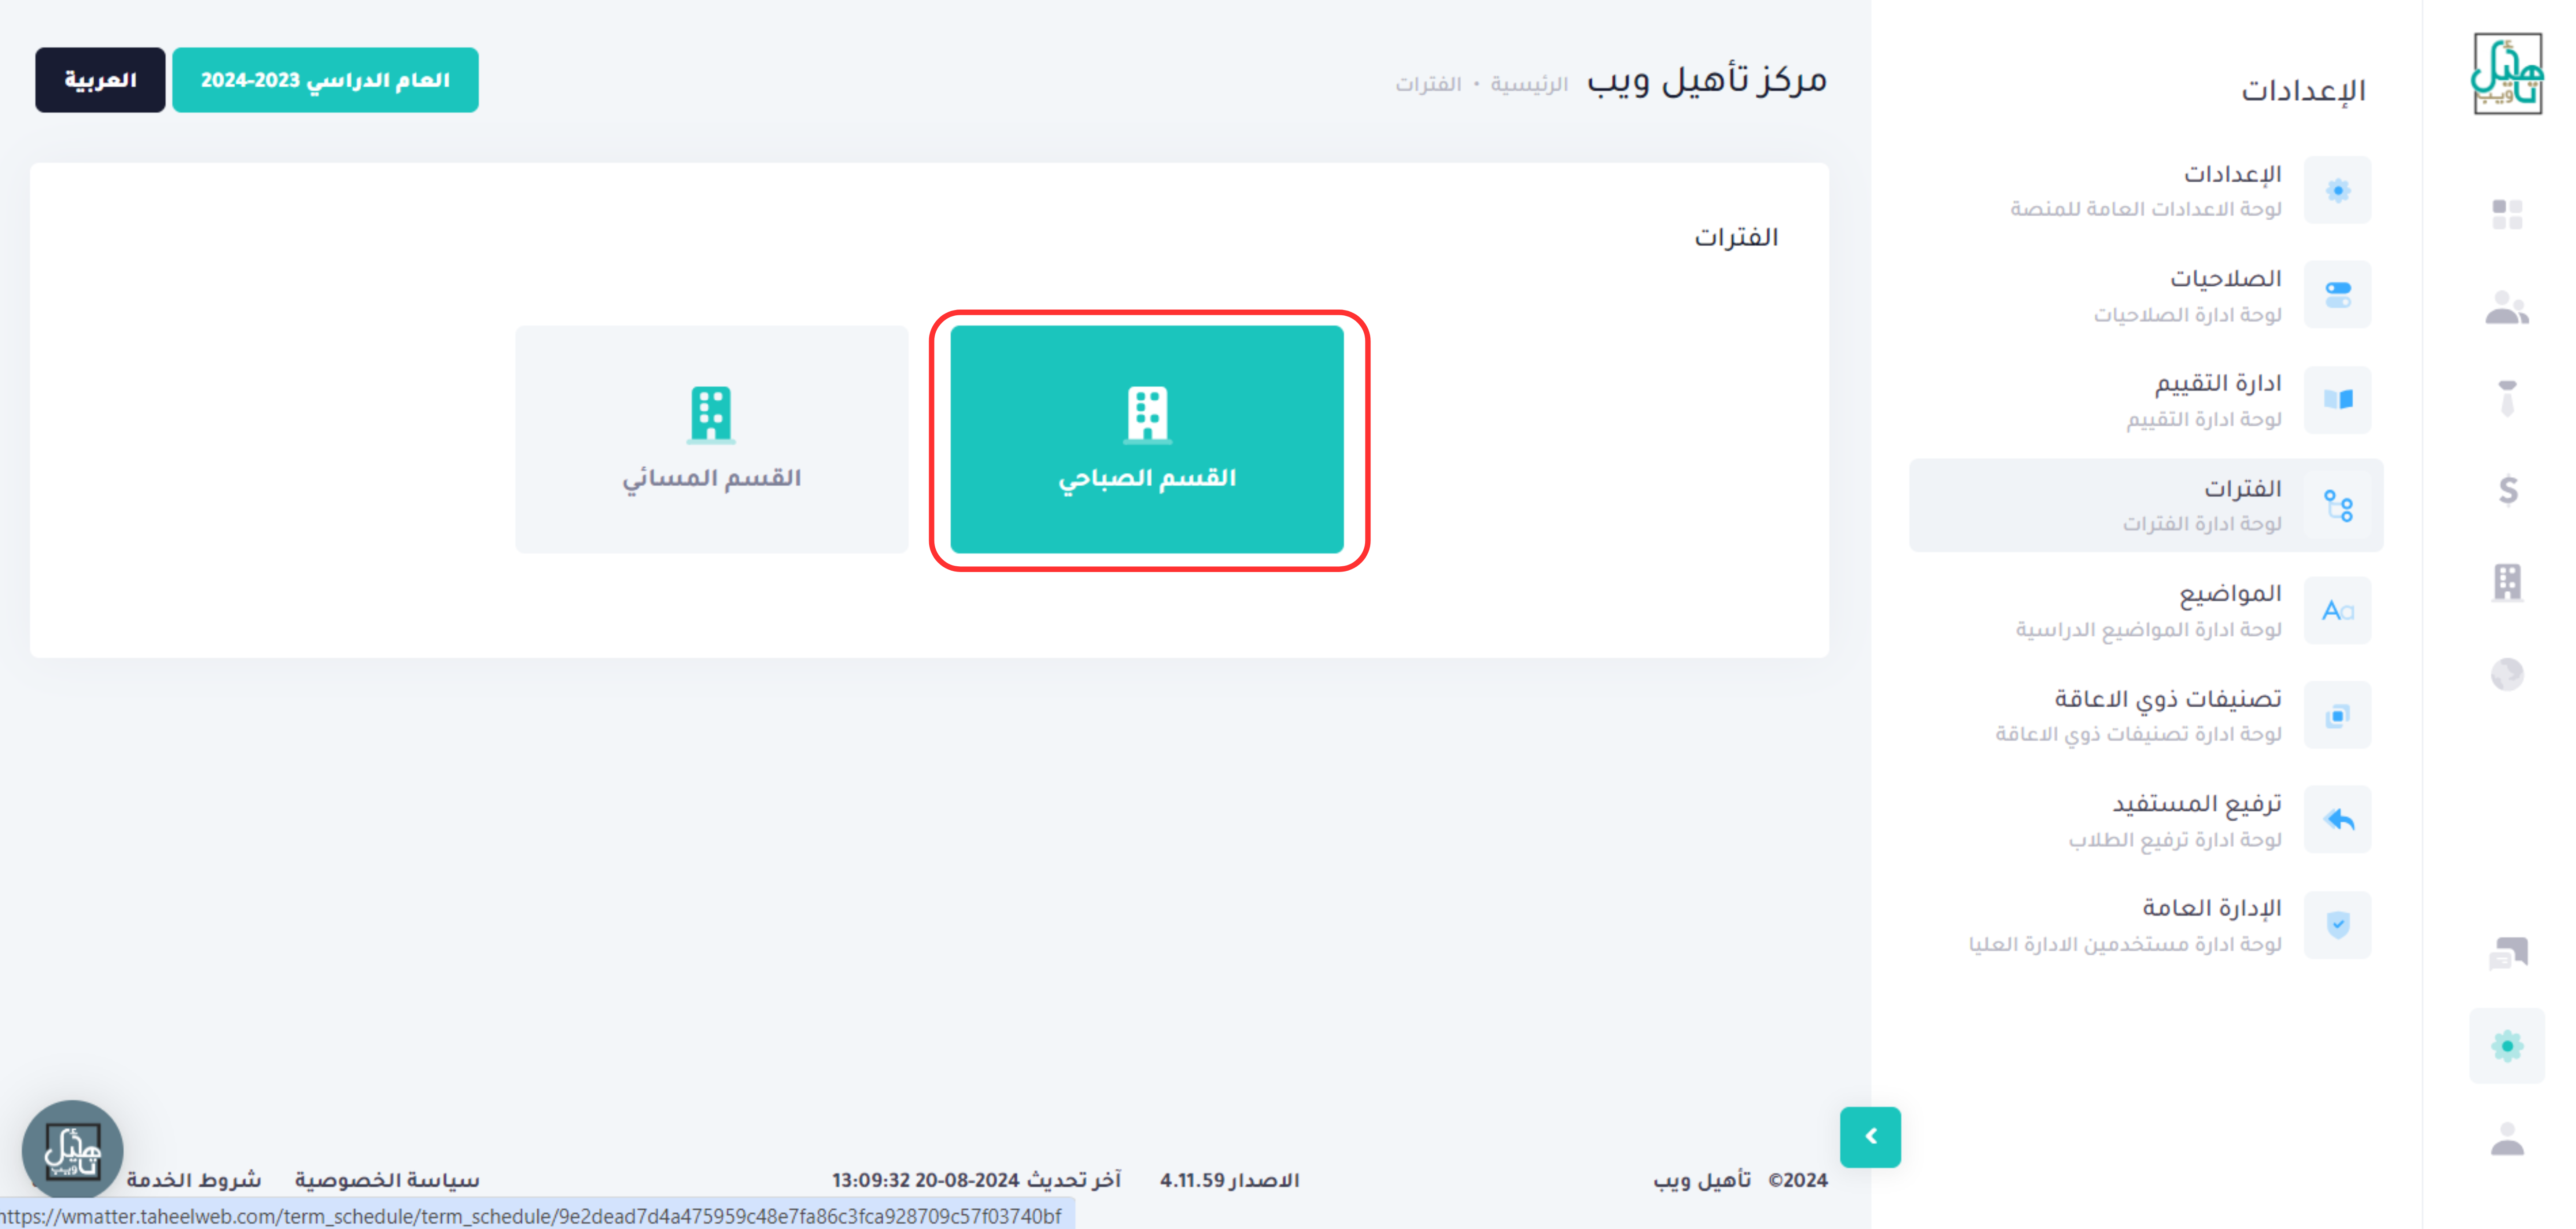Open the Taheel Web logo at top of sidebar

click(x=2507, y=73)
